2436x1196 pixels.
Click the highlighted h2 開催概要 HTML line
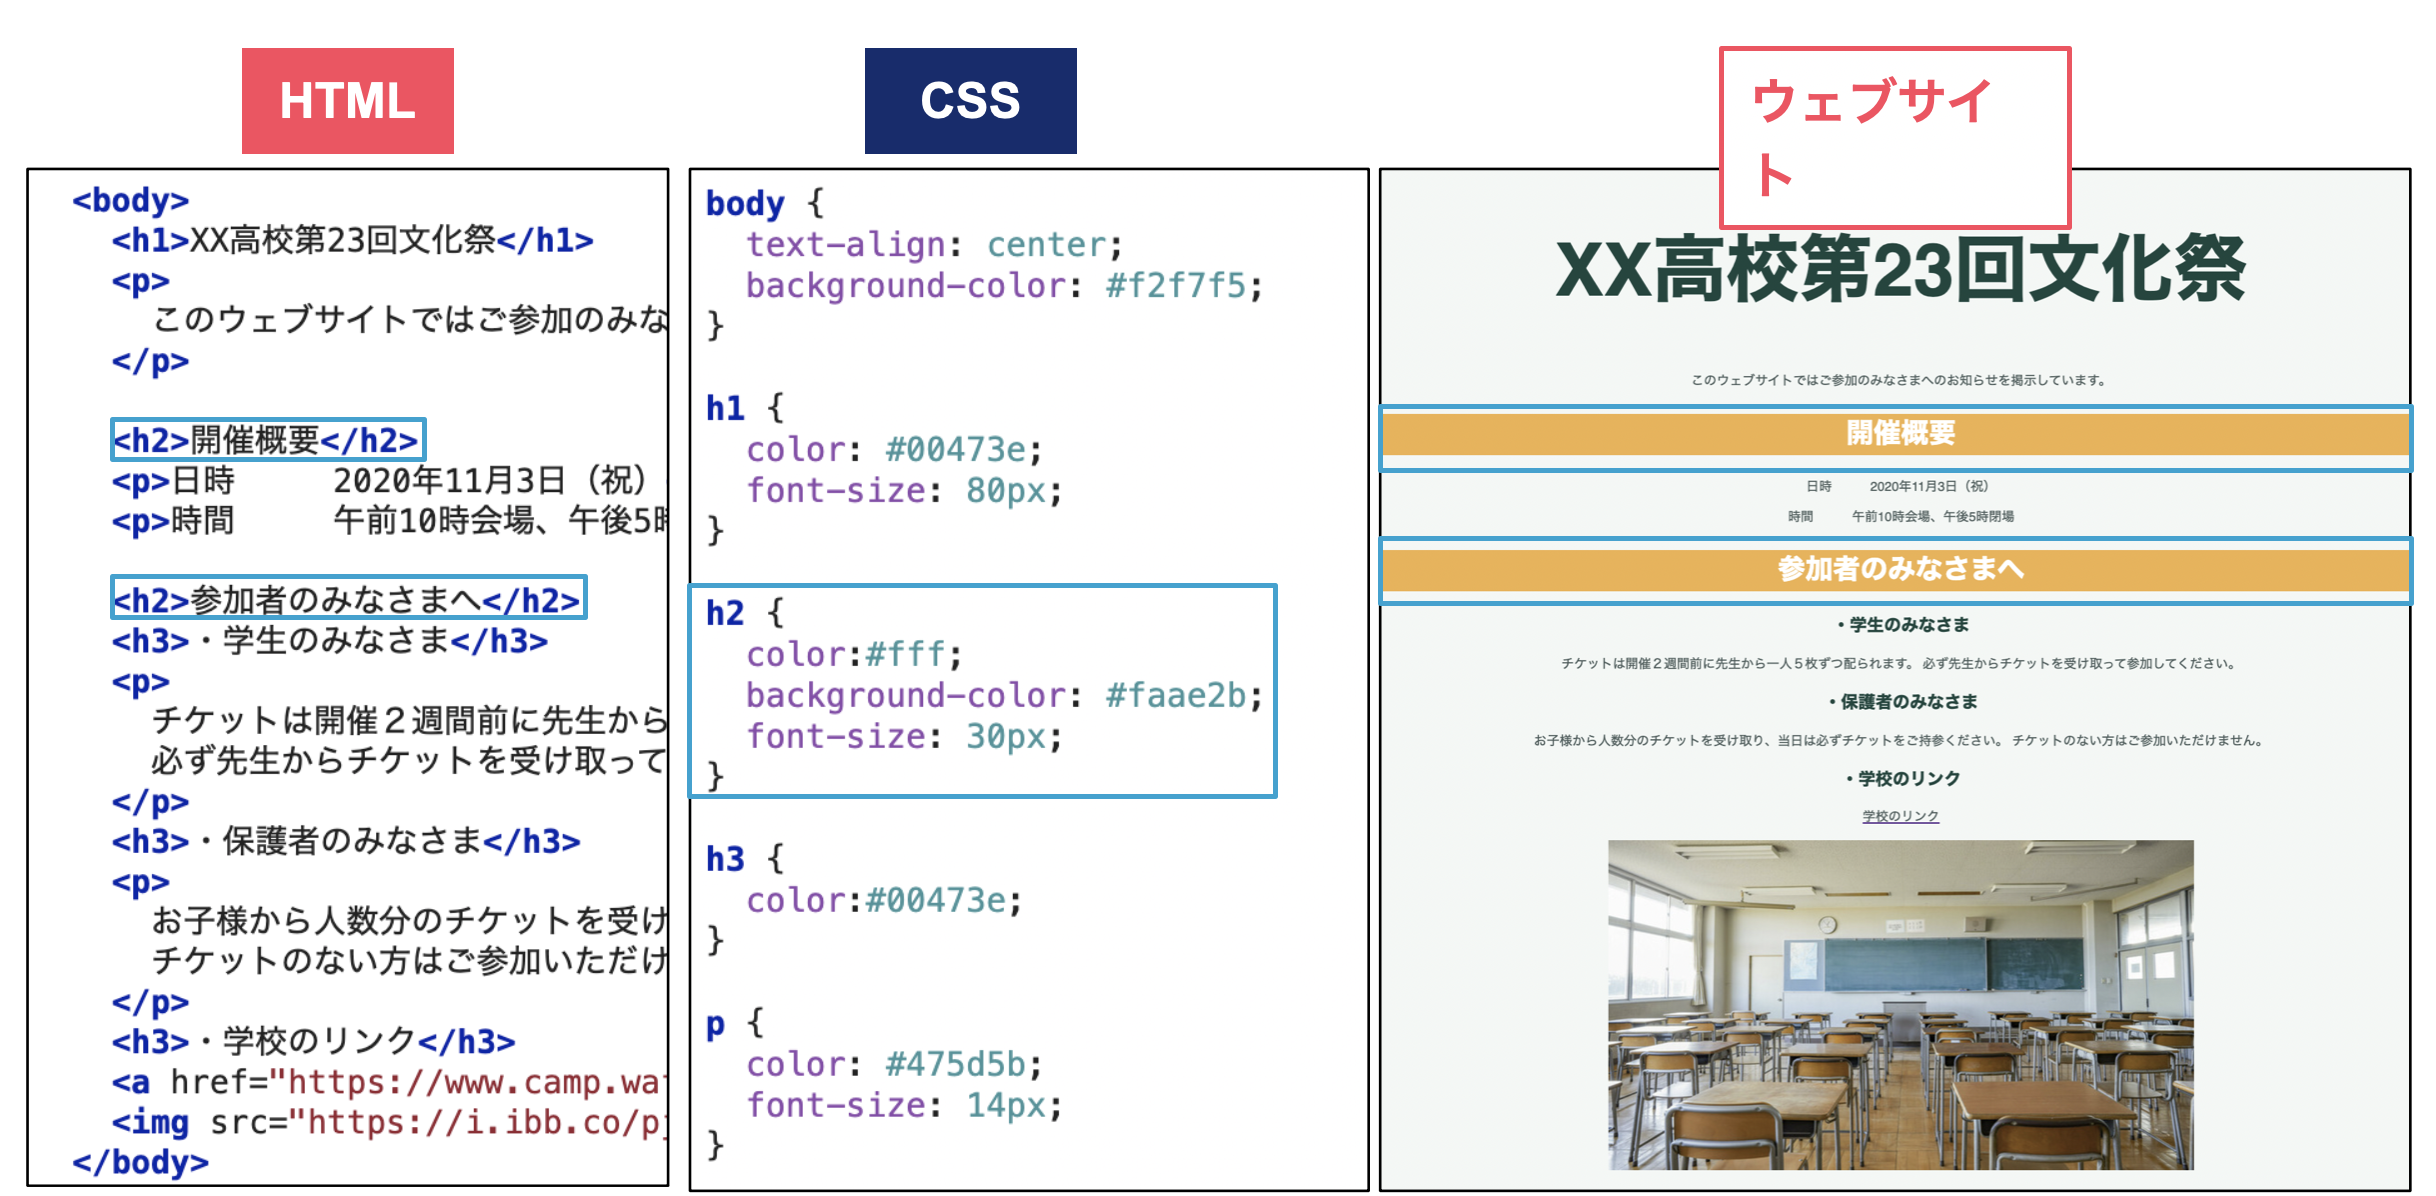click(x=267, y=440)
